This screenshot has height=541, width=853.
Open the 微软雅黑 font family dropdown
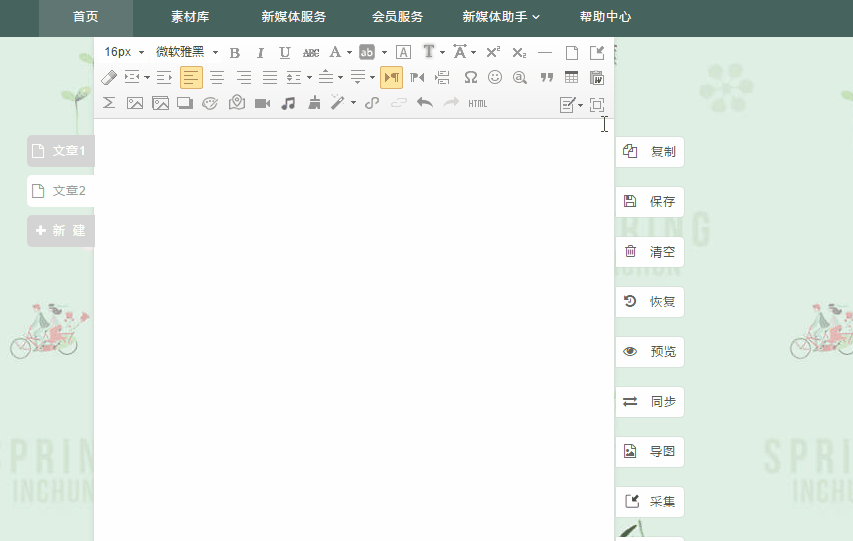point(187,52)
